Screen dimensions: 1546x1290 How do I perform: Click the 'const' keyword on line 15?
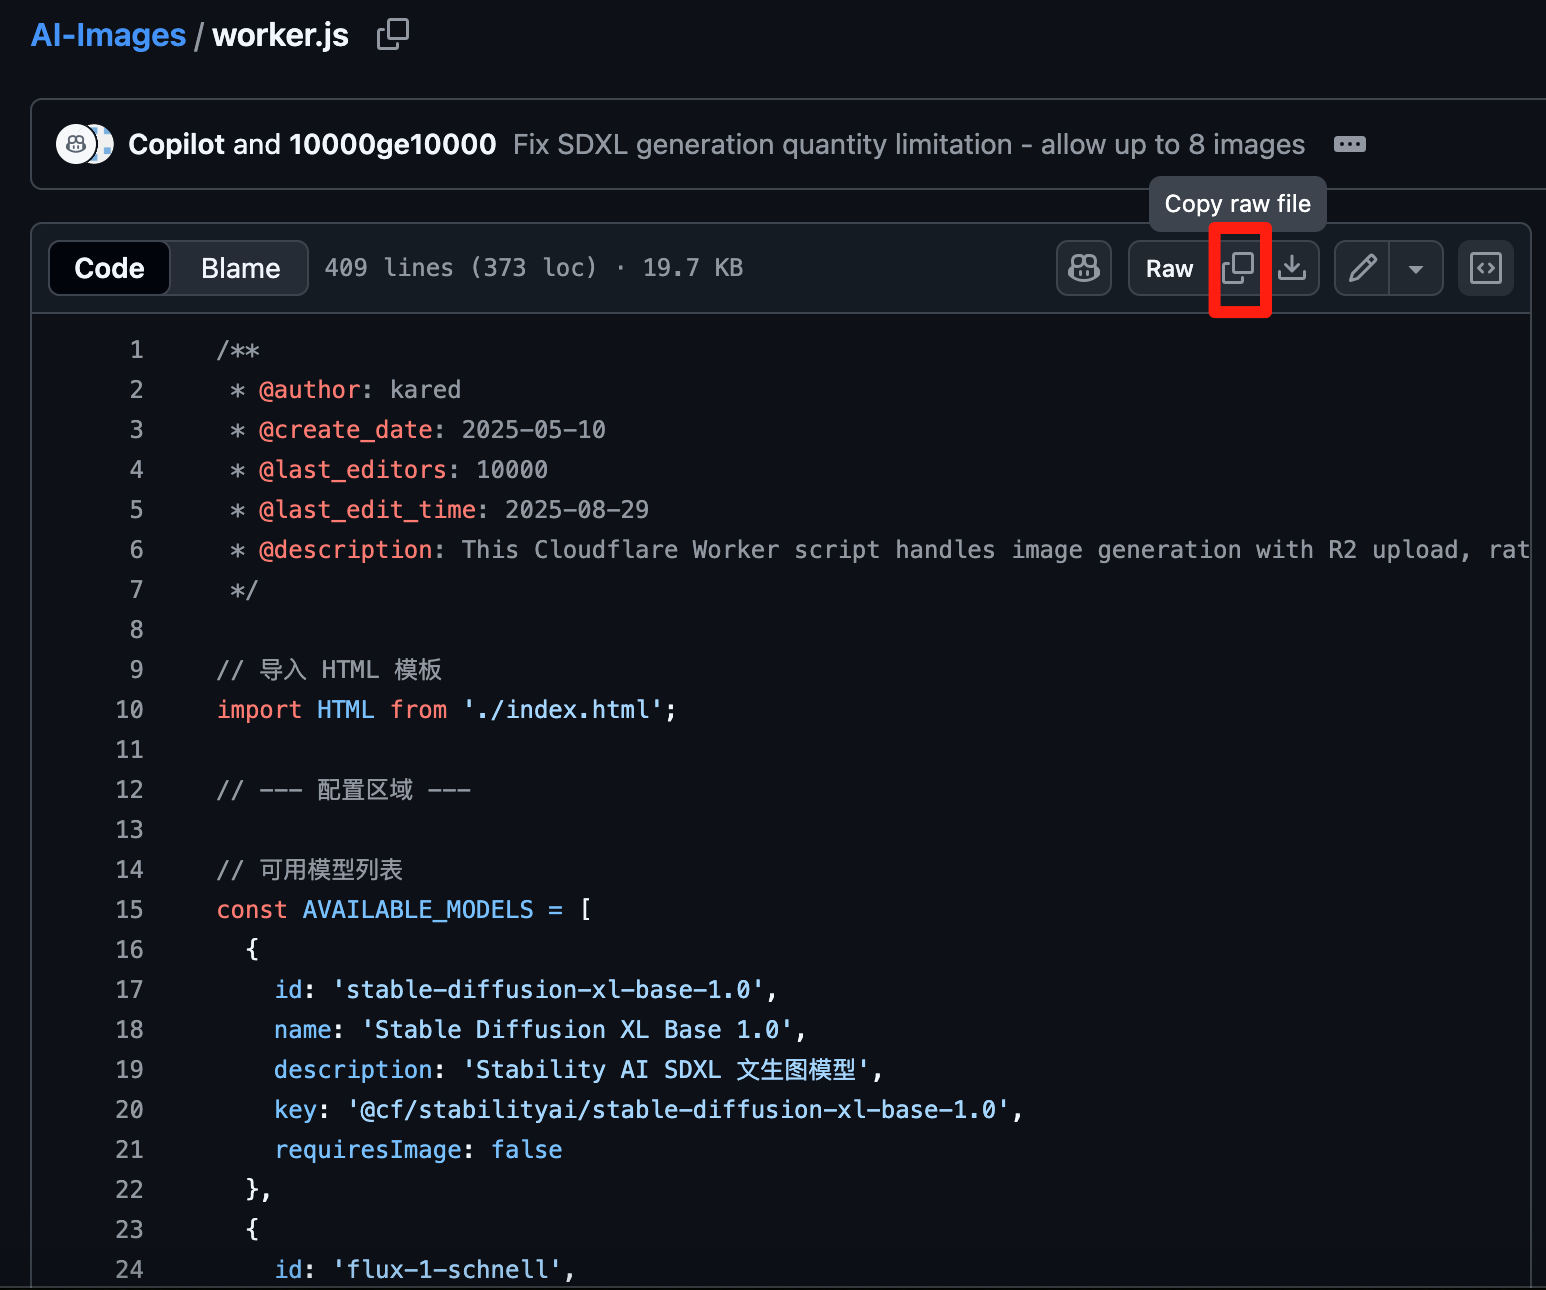(x=252, y=910)
